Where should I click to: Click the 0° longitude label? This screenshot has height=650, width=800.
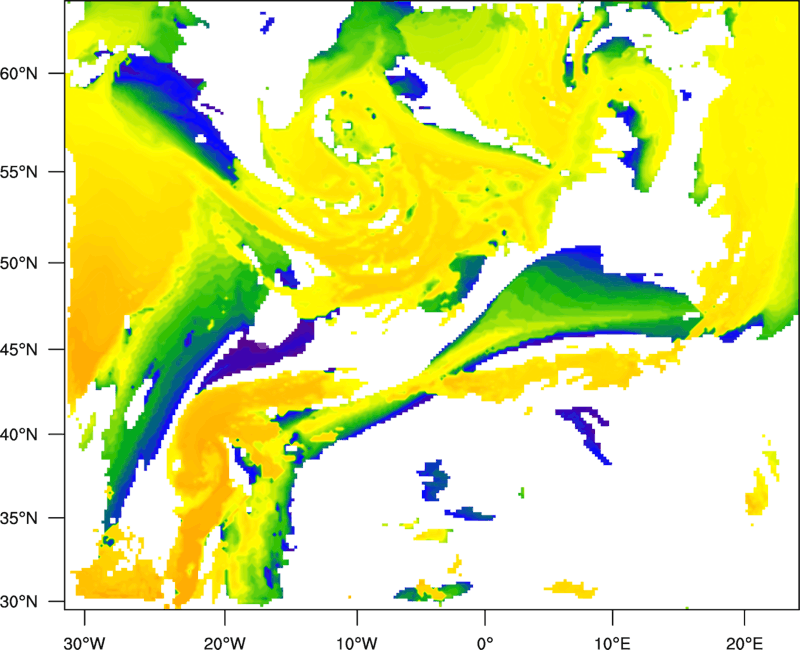(485, 643)
